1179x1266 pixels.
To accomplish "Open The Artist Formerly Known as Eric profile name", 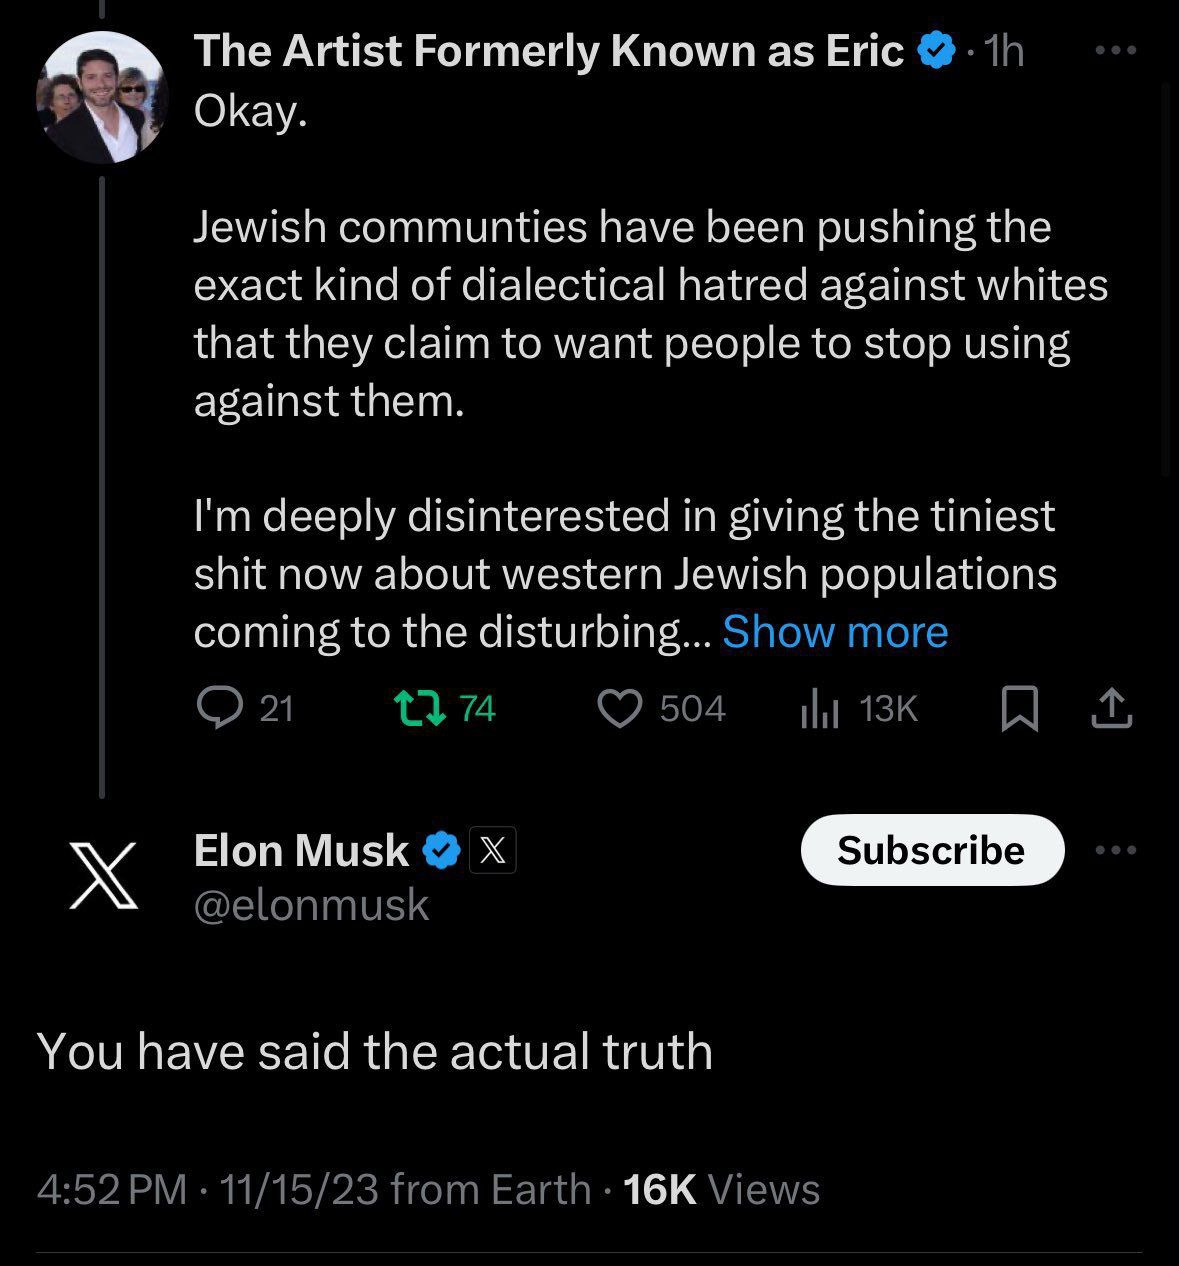I will click(x=548, y=50).
